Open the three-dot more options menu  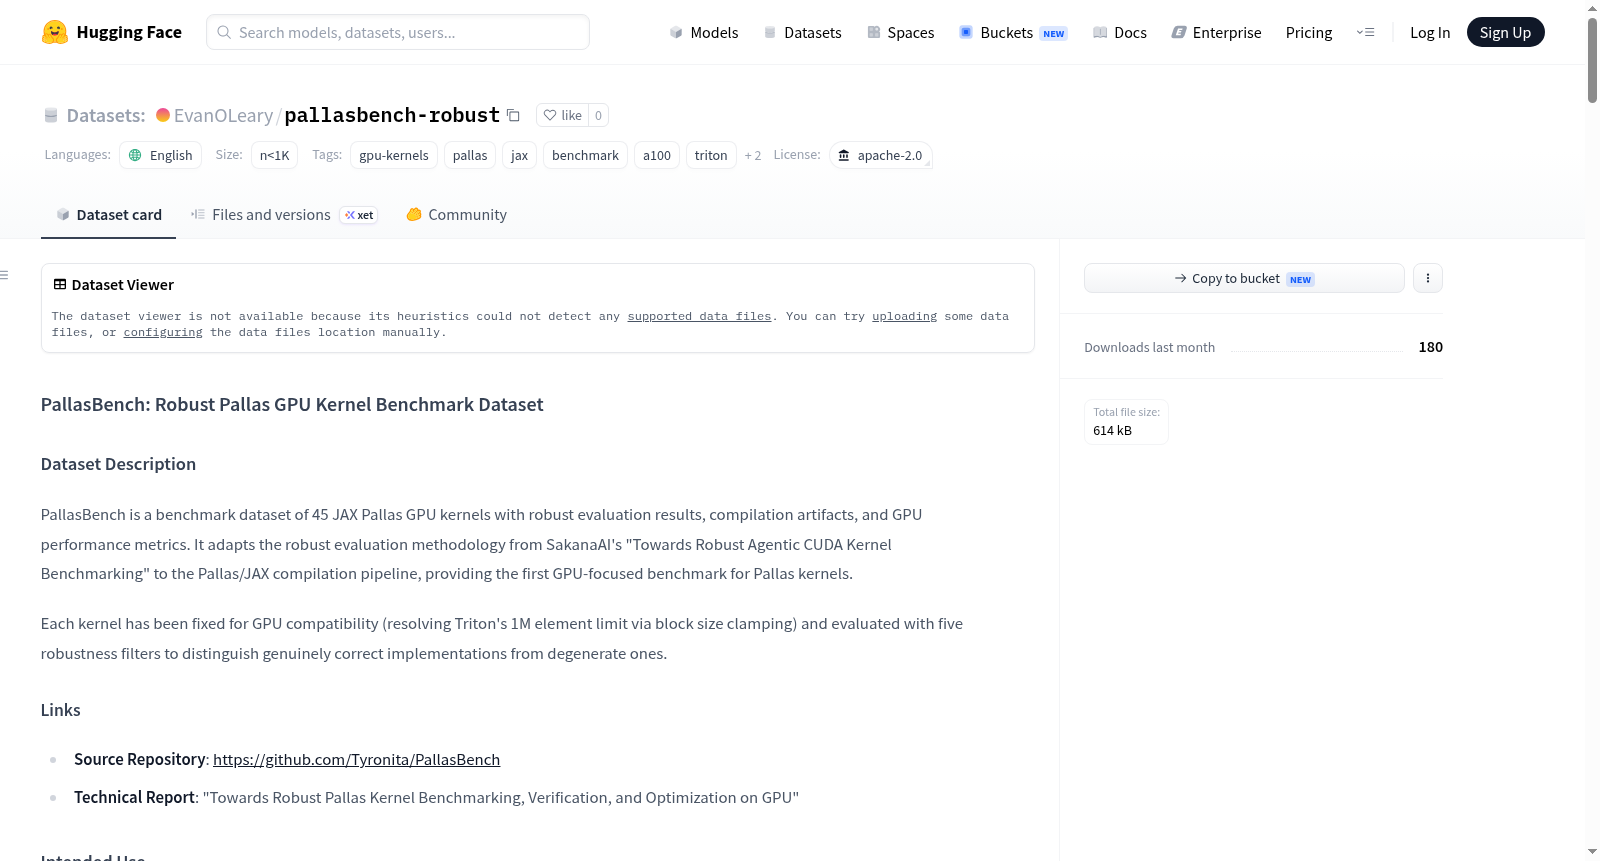pyautogui.click(x=1428, y=278)
